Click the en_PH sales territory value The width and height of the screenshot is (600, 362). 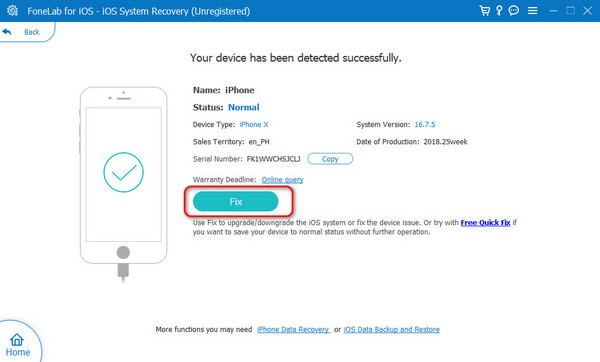pyautogui.click(x=259, y=142)
